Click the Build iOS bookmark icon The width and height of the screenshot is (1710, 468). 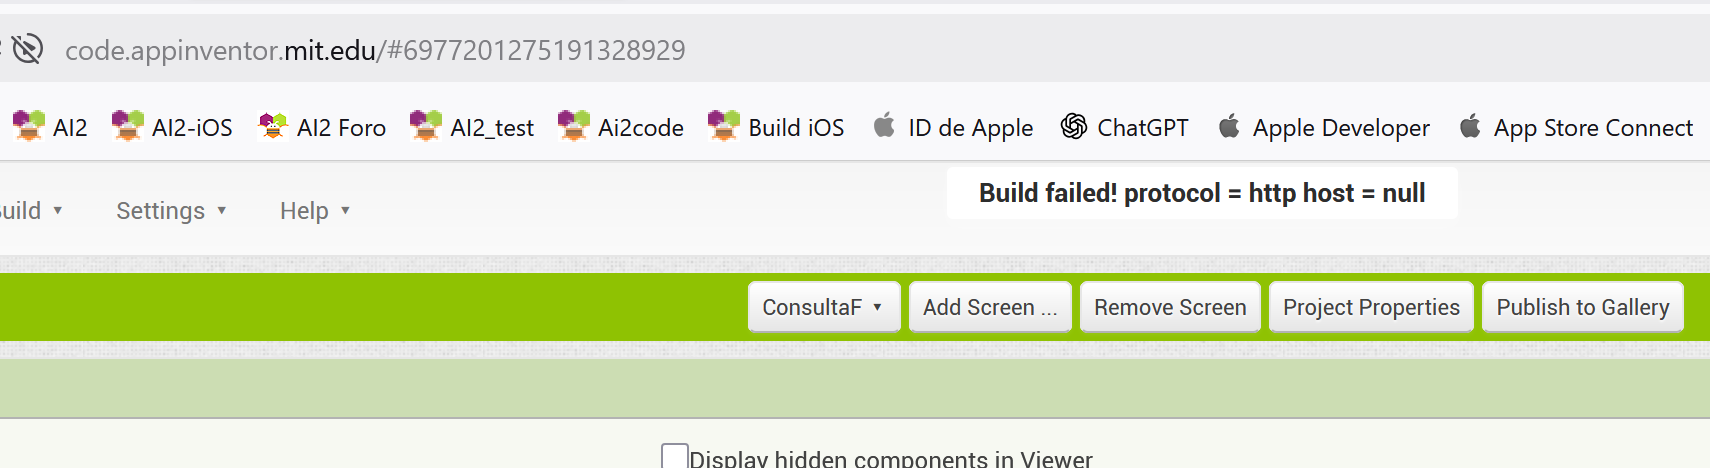click(723, 127)
